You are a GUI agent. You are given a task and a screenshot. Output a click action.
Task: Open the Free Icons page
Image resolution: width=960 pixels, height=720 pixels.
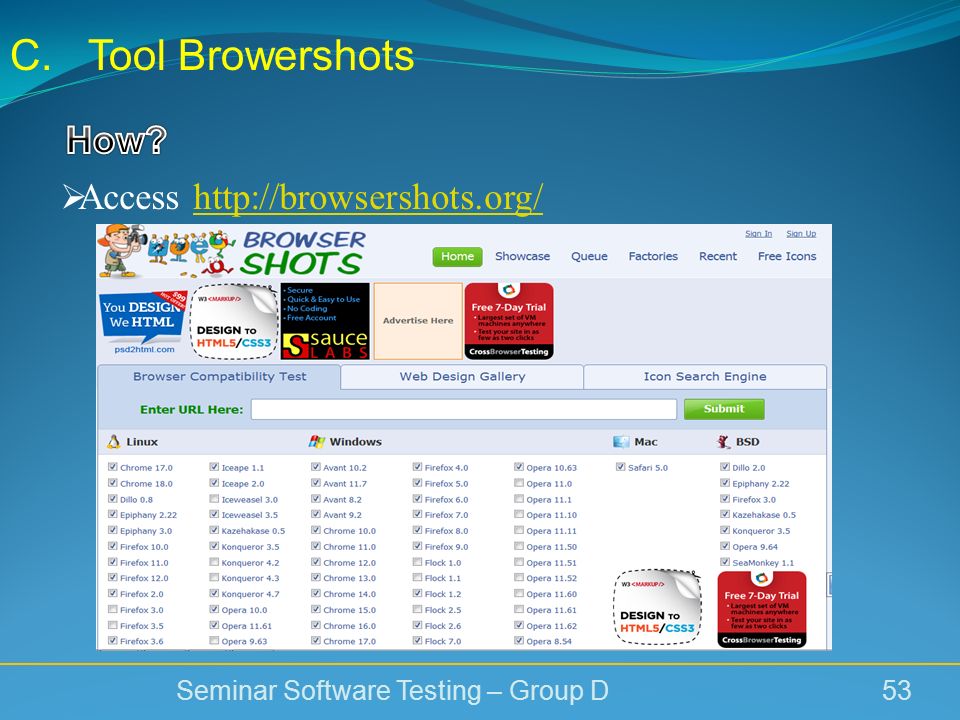pyautogui.click(x=787, y=257)
